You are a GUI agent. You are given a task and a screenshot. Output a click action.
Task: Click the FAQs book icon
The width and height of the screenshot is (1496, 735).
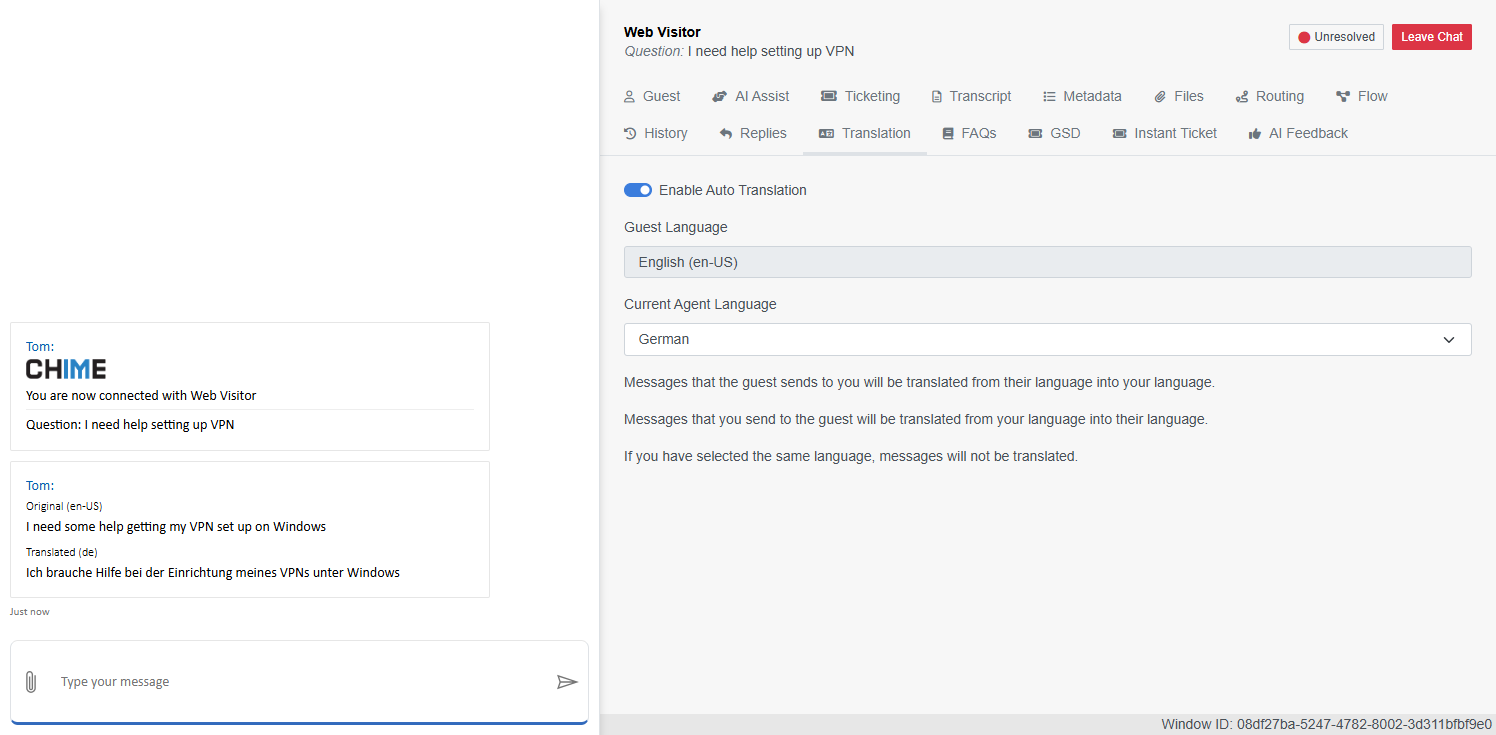[x=948, y=134]
